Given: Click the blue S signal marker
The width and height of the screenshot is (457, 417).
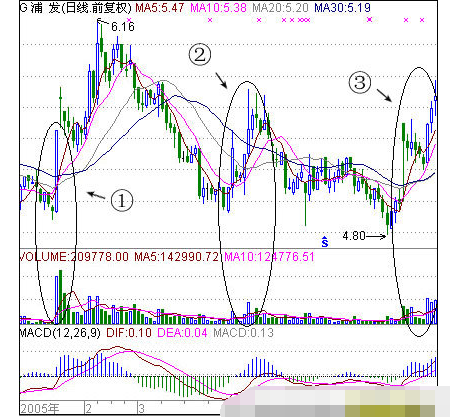Looking at the screenshot, I should (325, 242).
